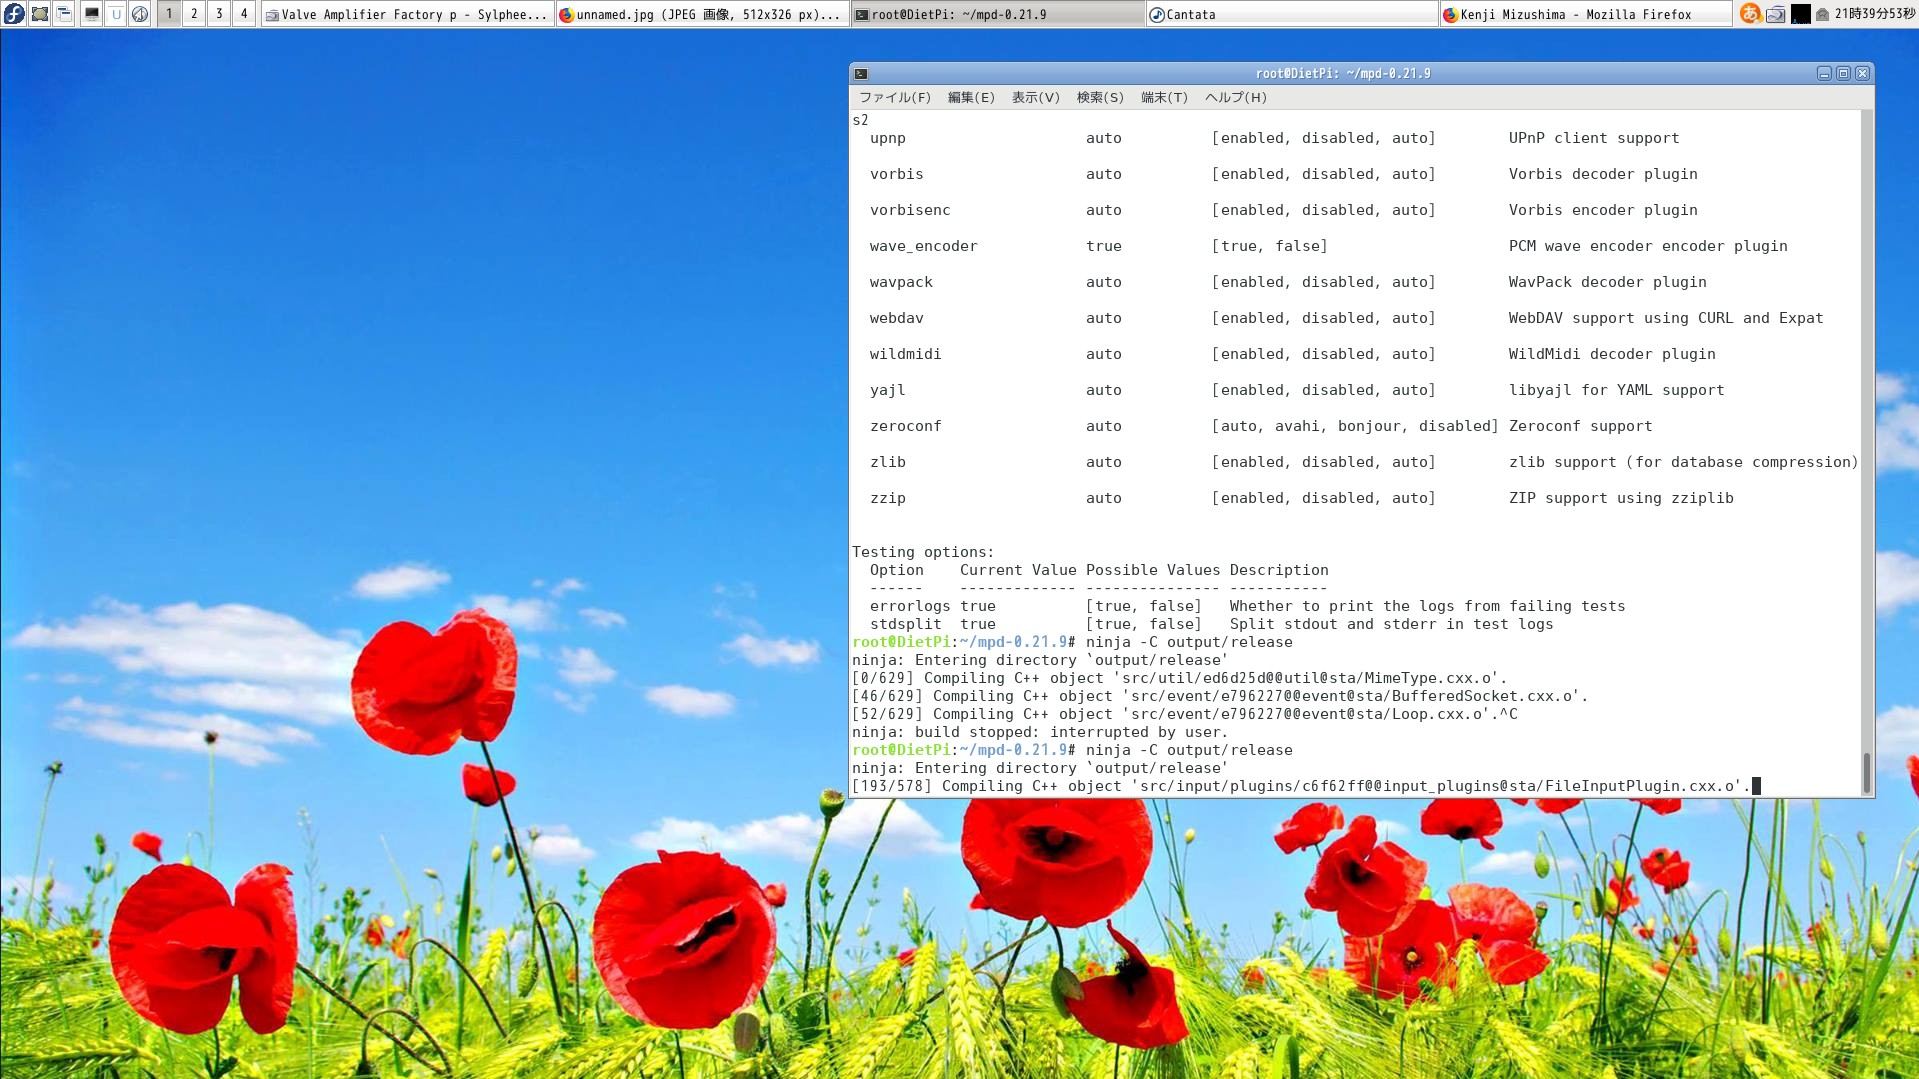1919x1079 pixels.
Task: Expand the 表示(V) menu
Action: [x=1035, y=97]
